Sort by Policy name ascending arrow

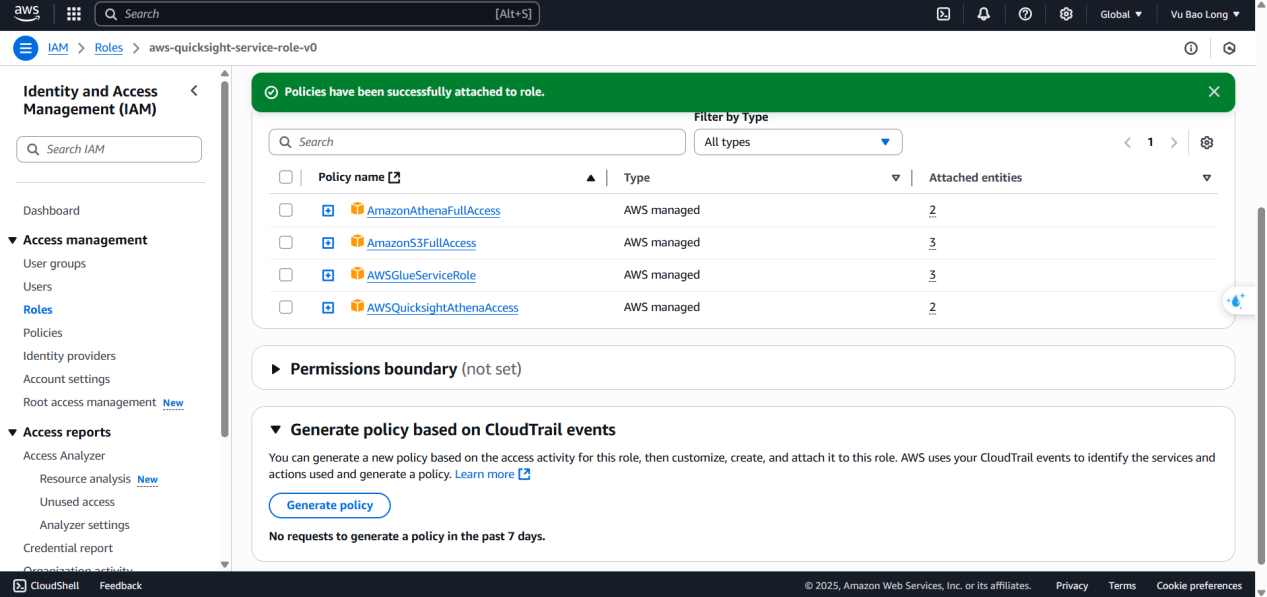[591, 178]
